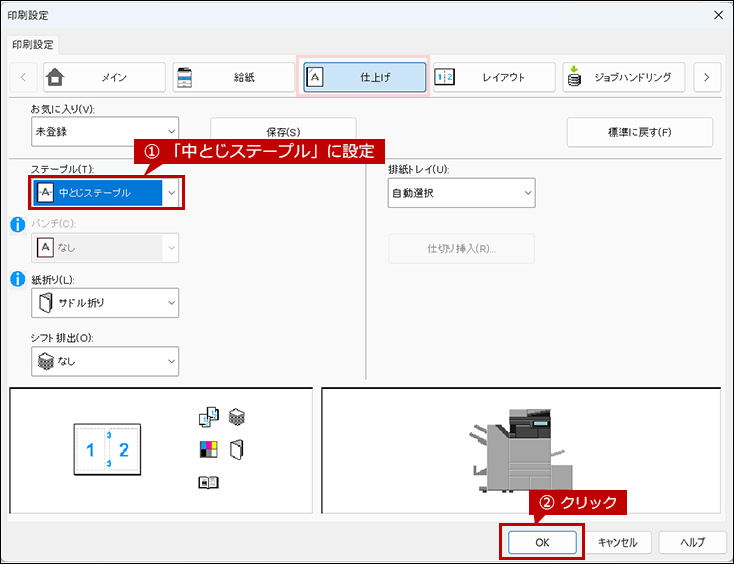Click the booklet icon in preview pane

pos(208,482)
